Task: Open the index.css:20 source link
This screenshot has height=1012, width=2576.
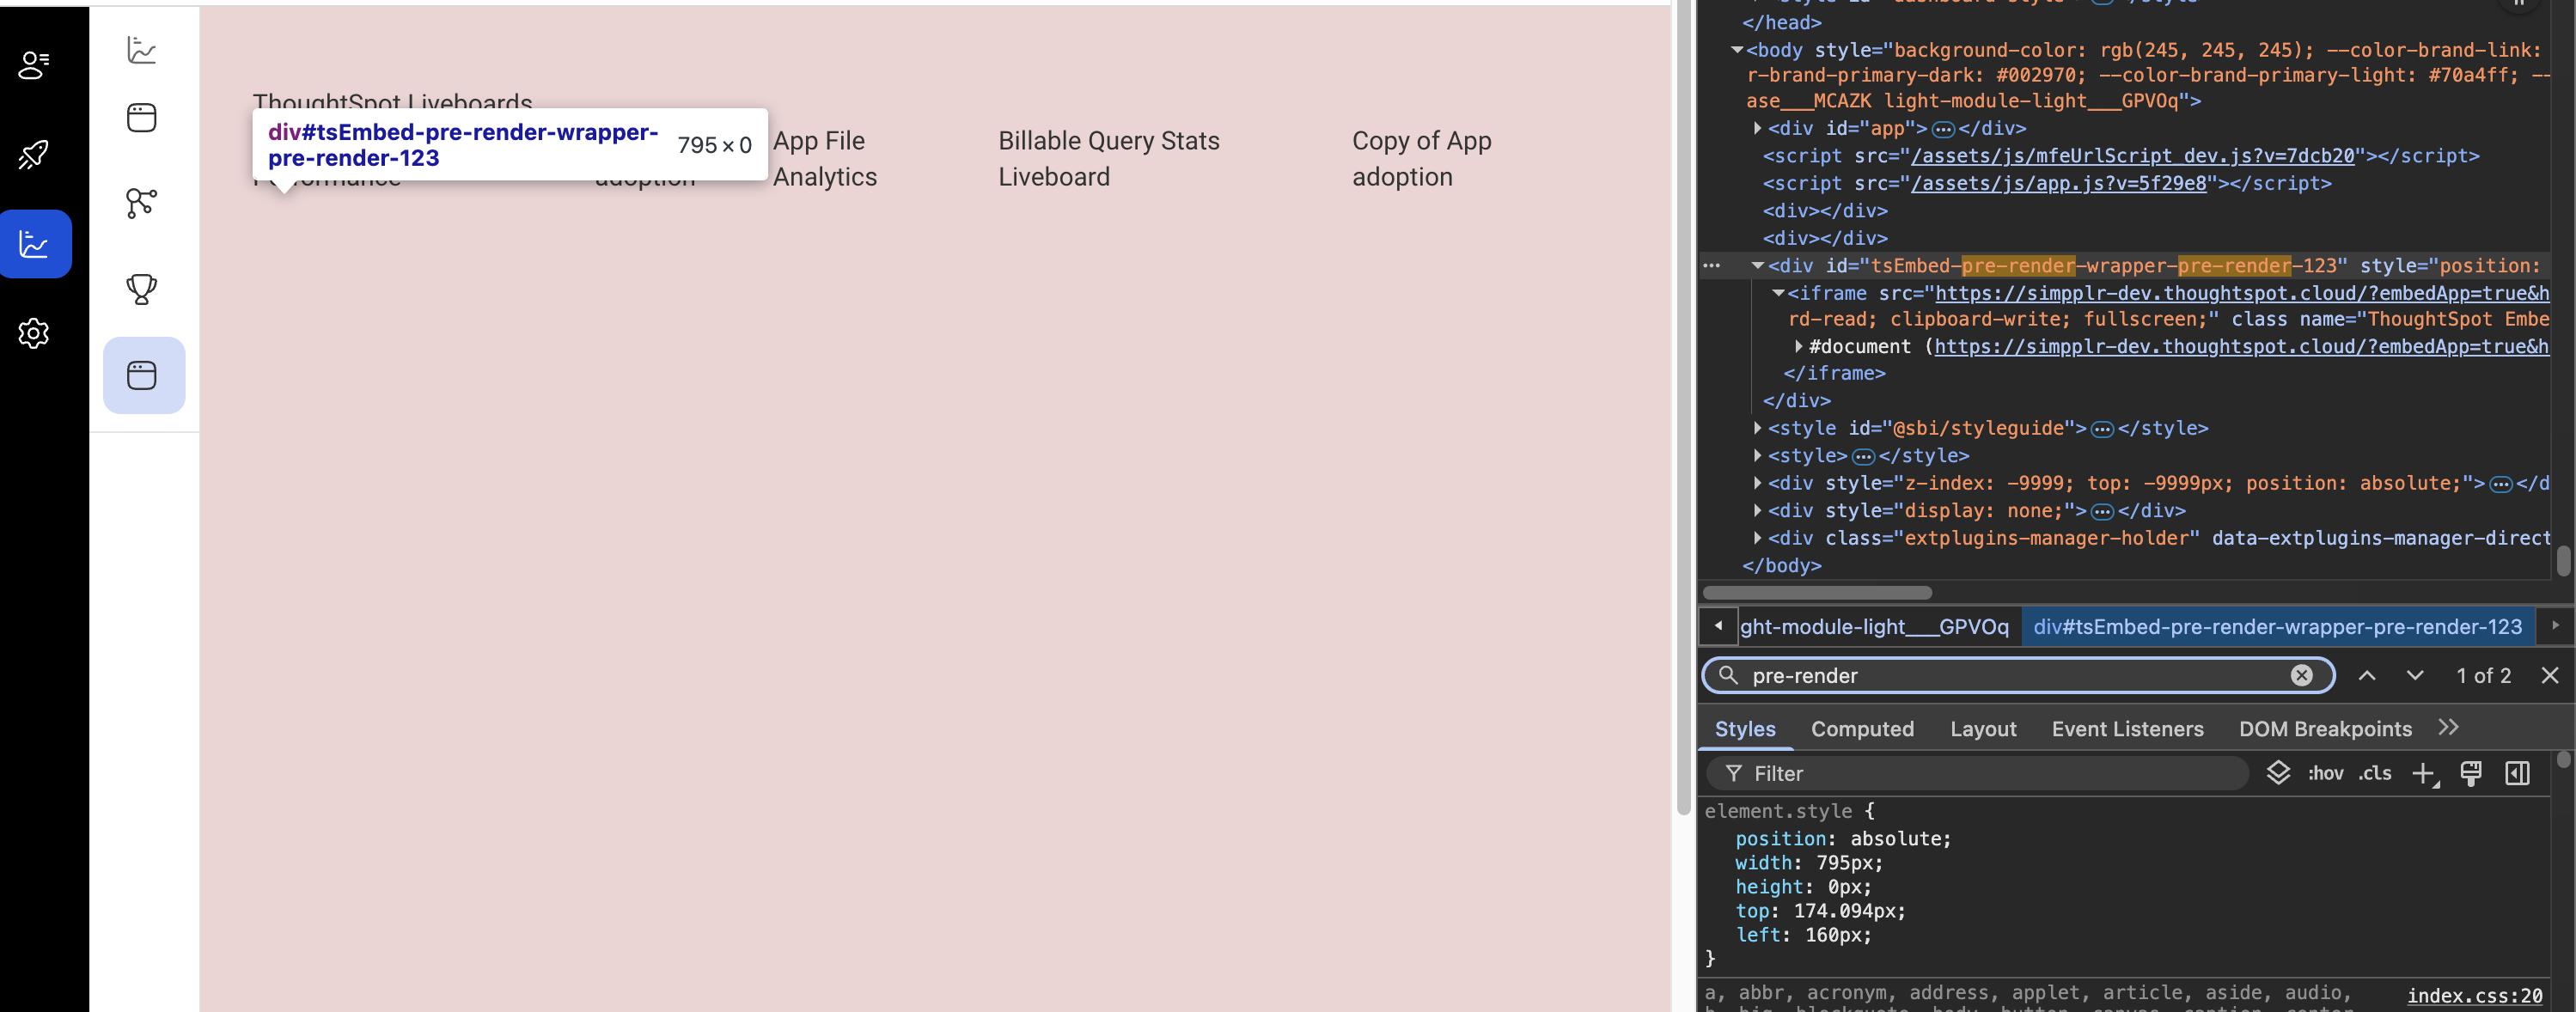Action: tap(2474, 995)
